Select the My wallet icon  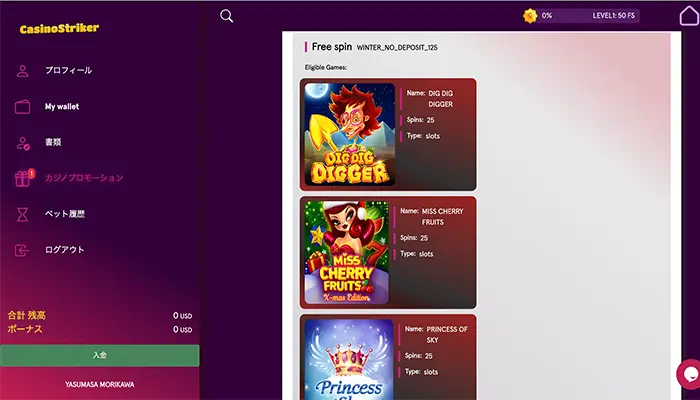(22, 107)
